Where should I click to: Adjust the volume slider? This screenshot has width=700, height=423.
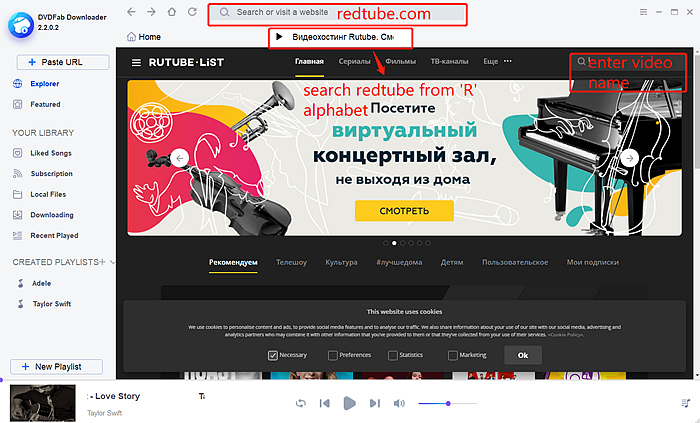tap(448, 403)
